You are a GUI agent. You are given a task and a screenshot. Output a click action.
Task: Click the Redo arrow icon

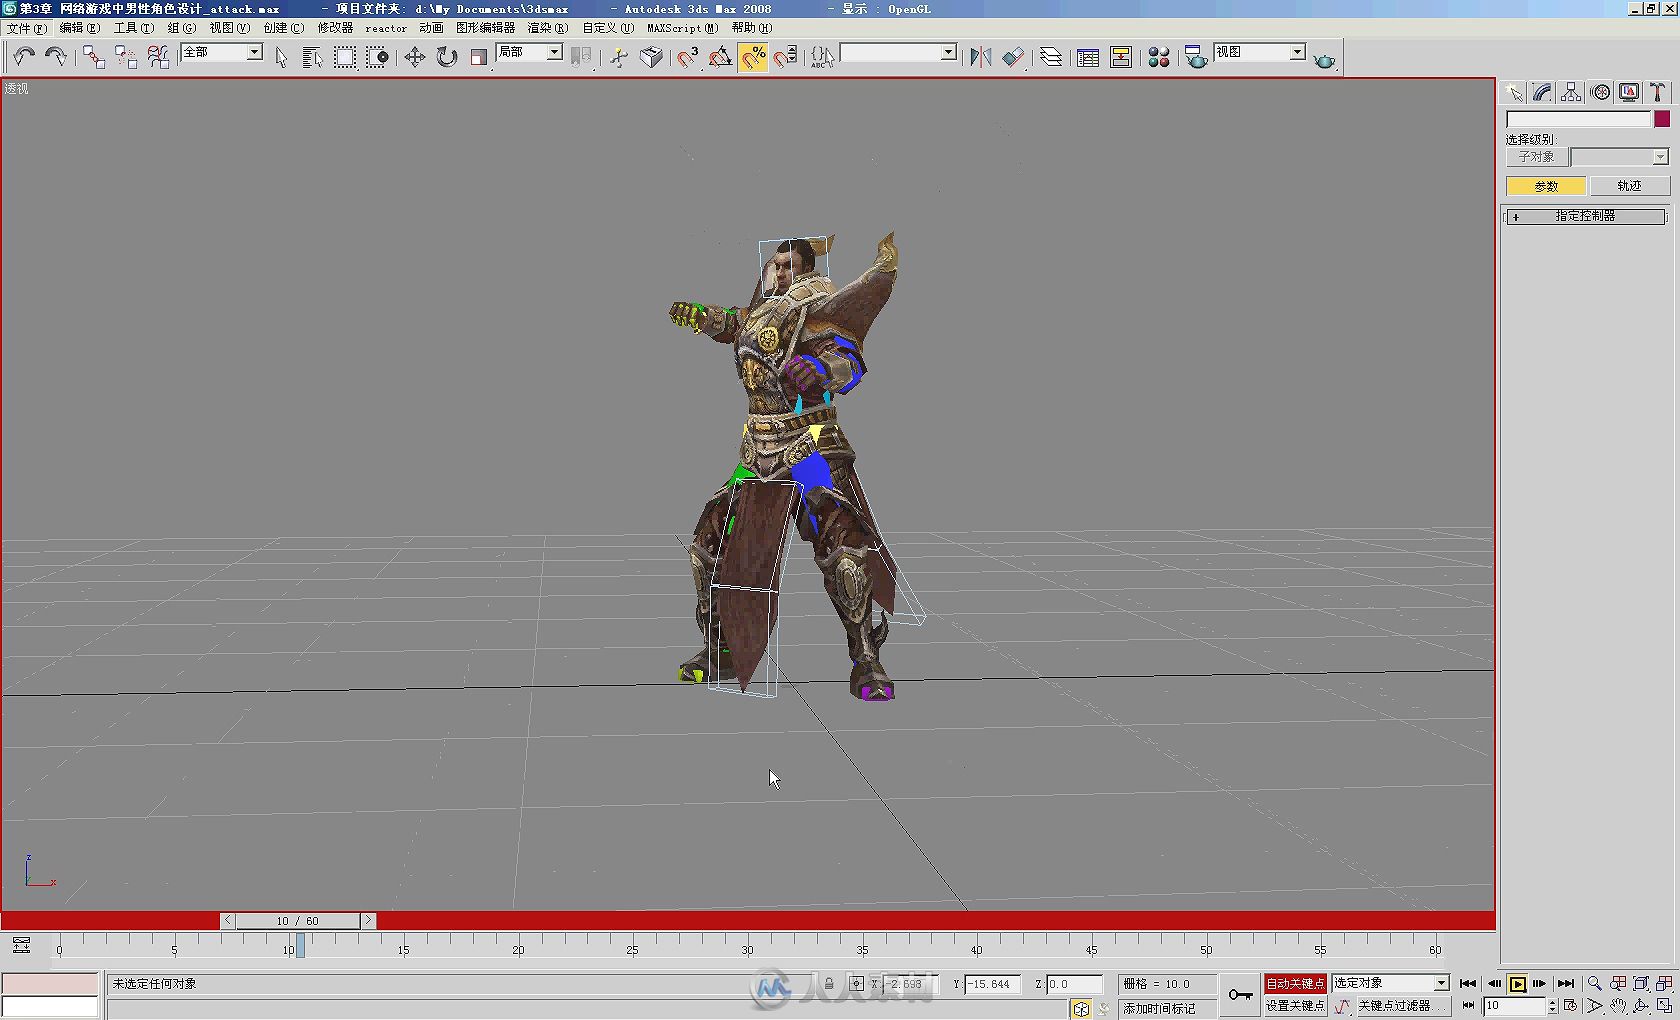[56, 57]
